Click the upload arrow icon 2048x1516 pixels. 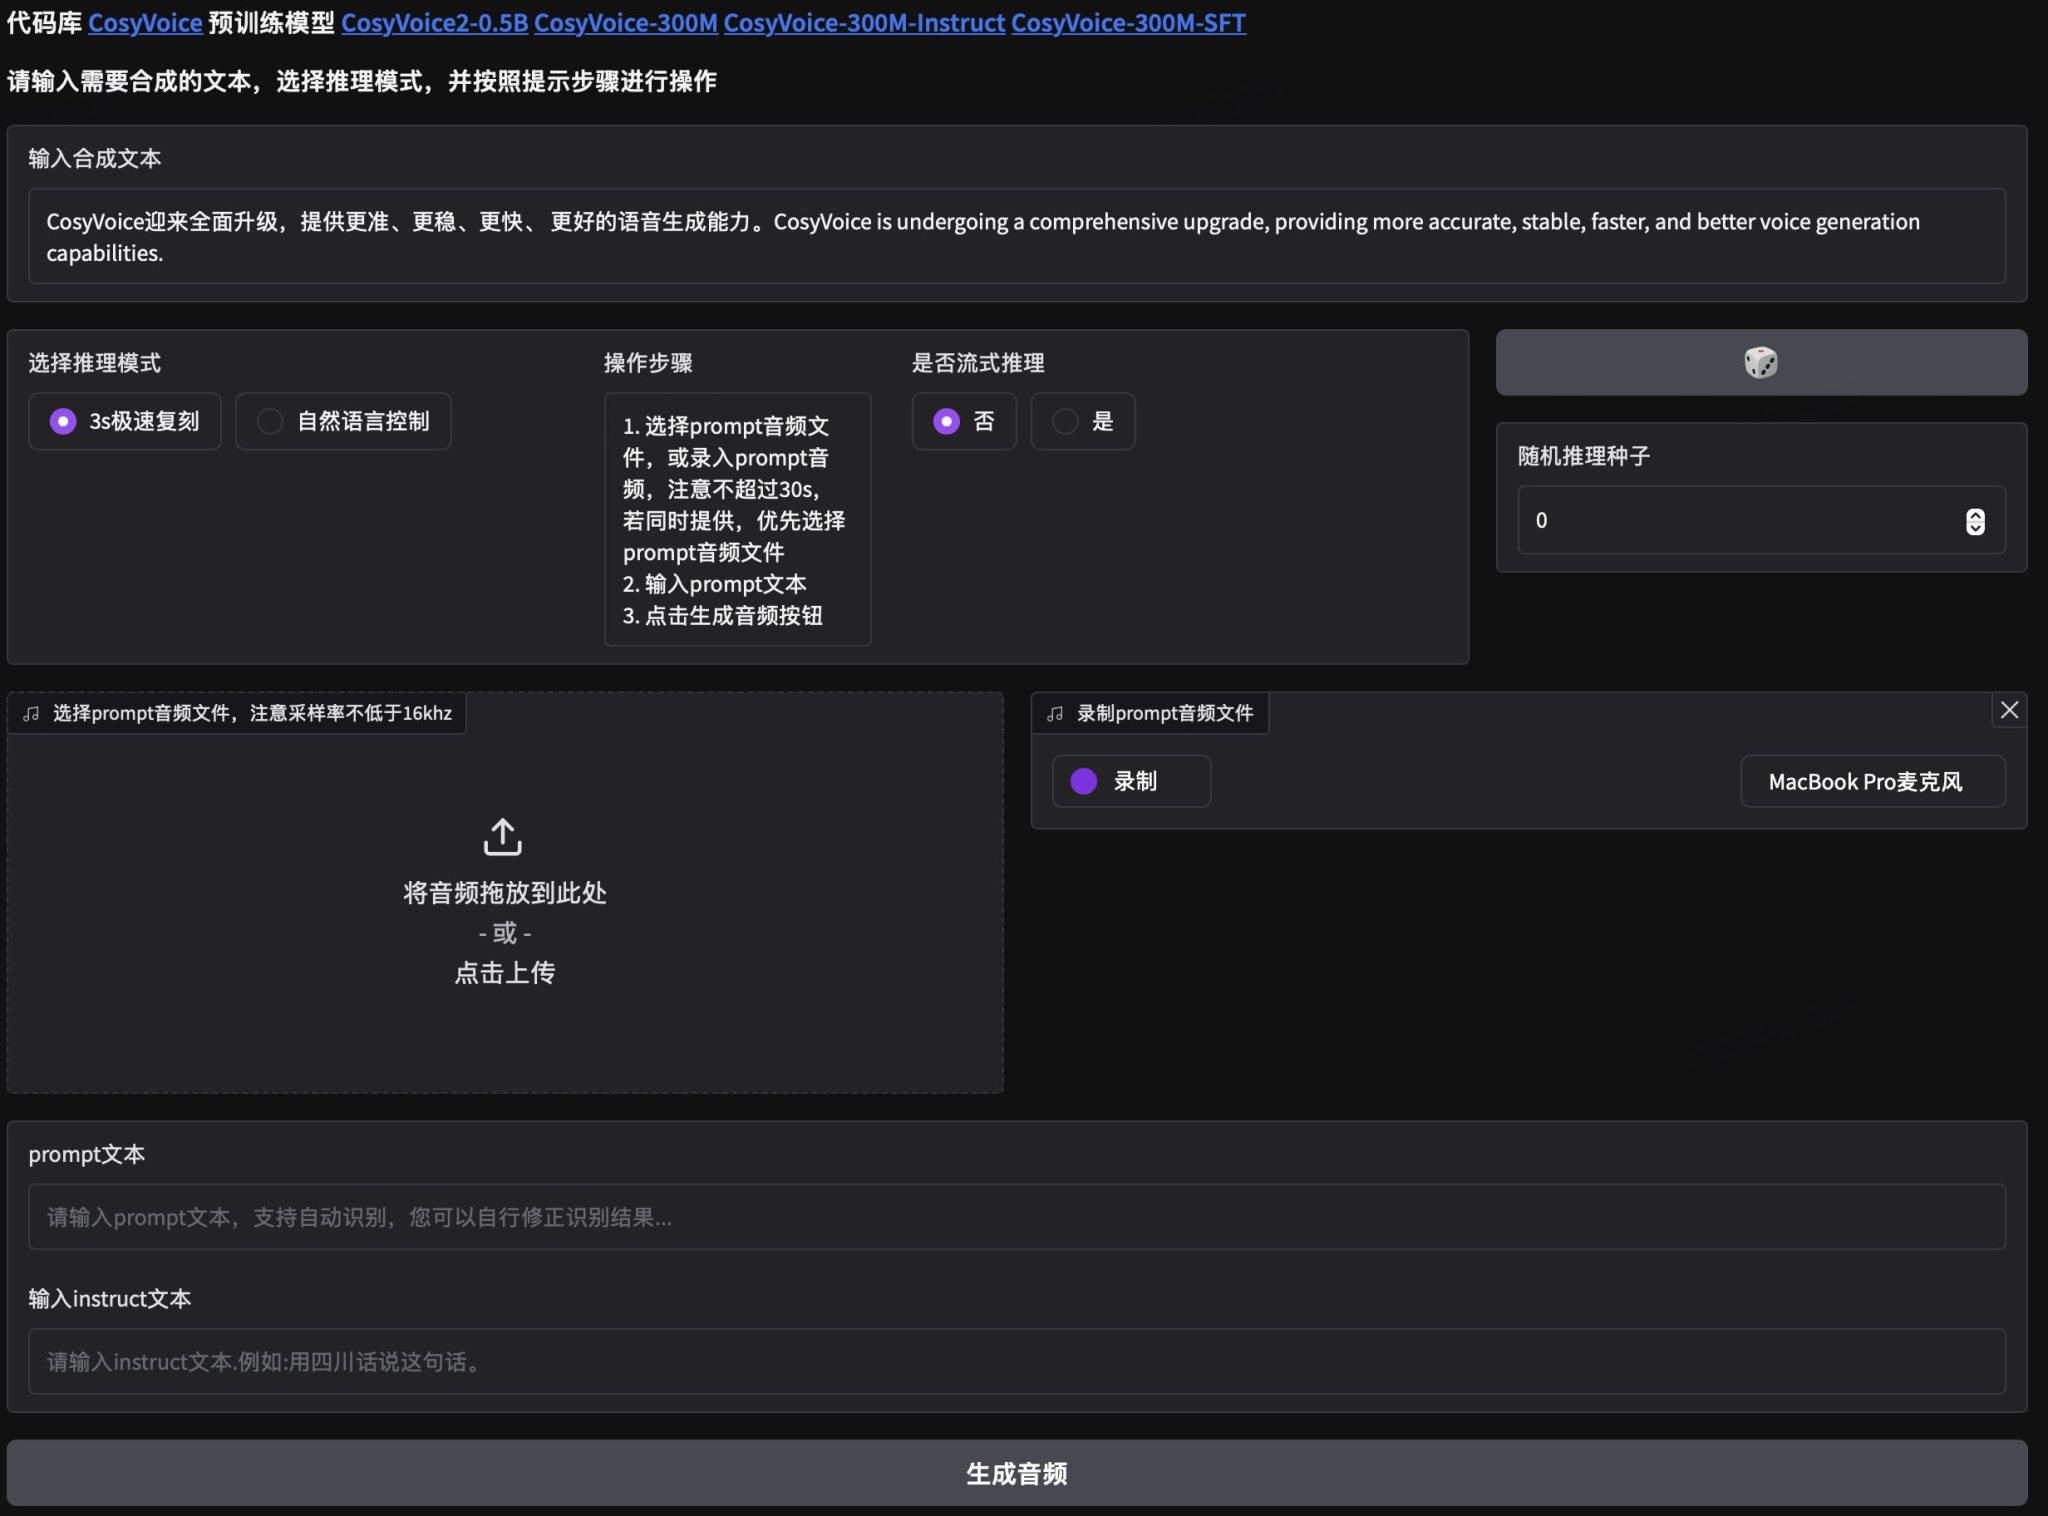(503, 837)
